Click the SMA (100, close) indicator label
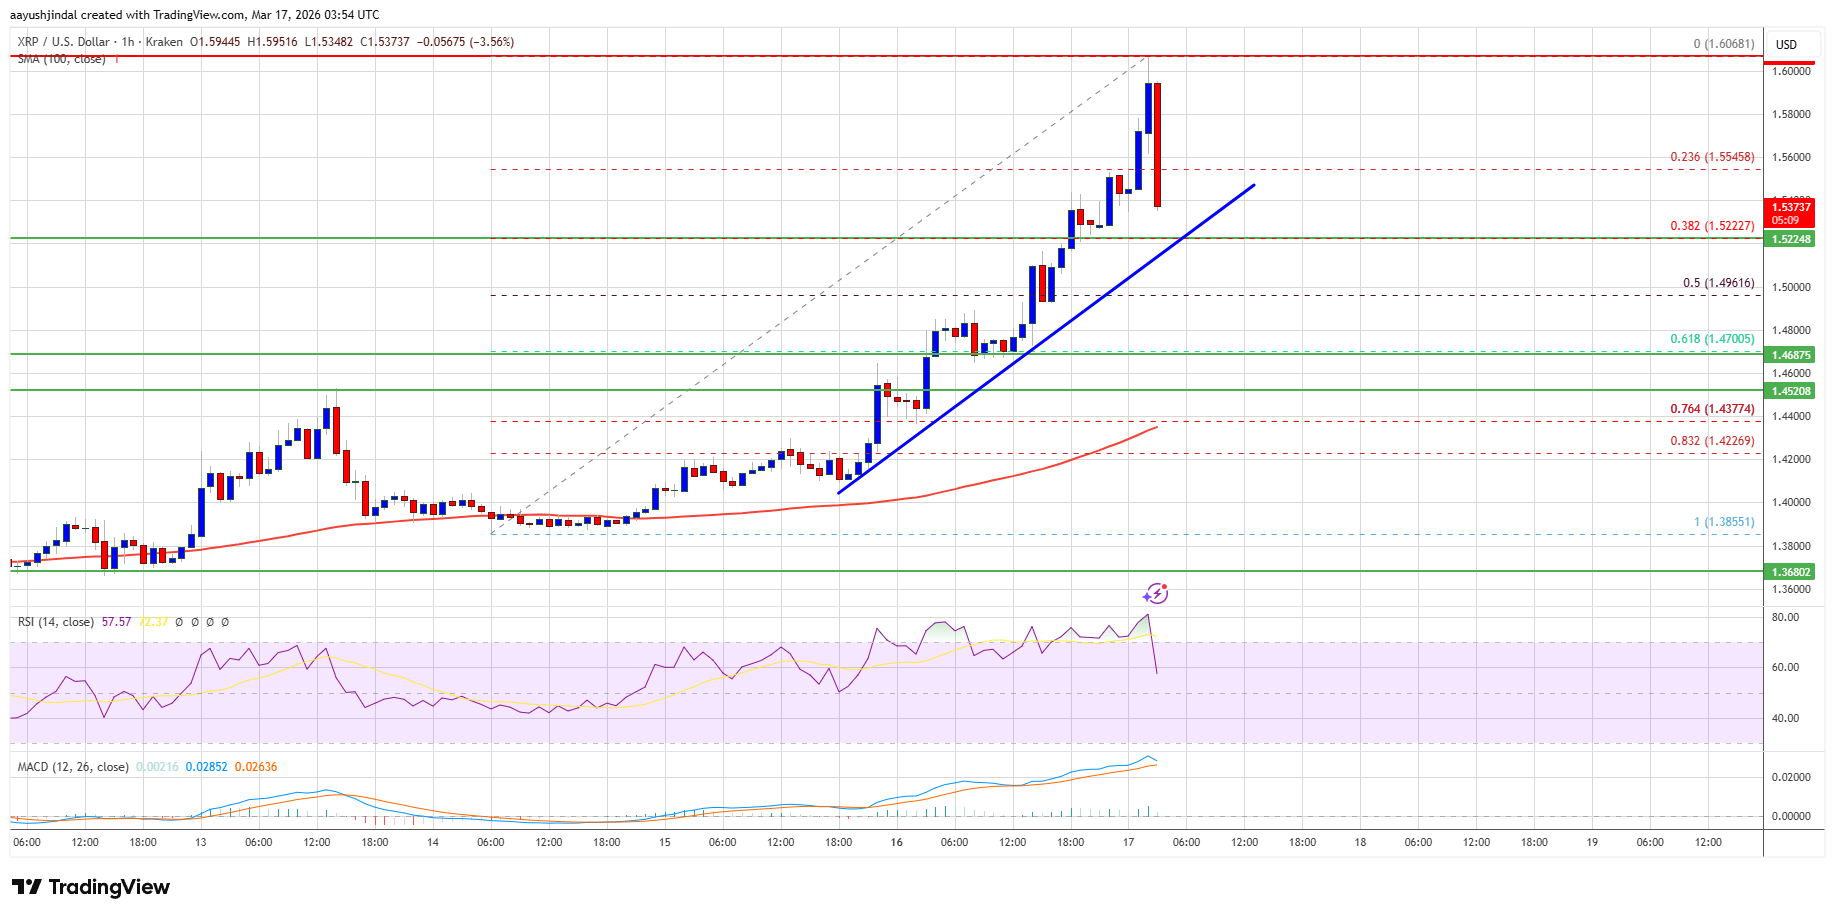Screen dimensions: 1835x917 click(x=61, y=59)
